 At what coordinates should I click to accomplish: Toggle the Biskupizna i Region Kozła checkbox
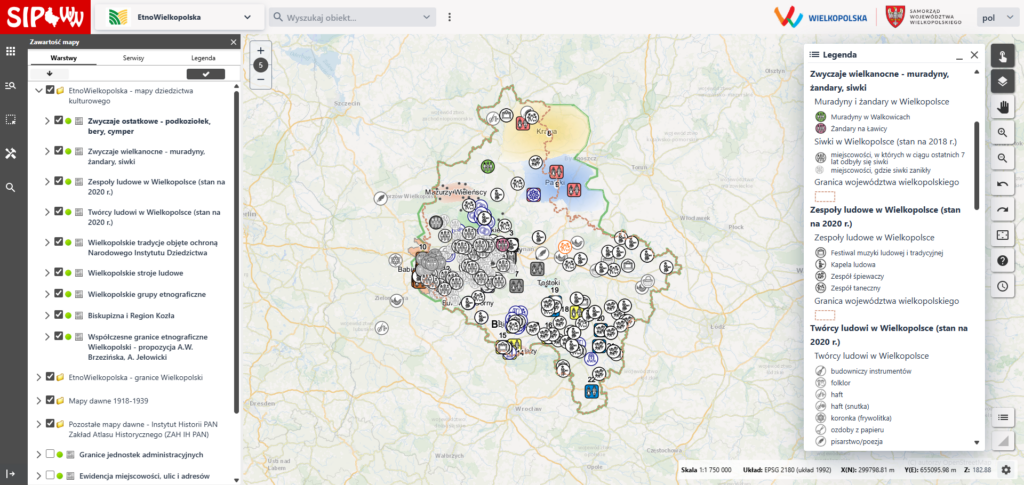click(59, 314)
